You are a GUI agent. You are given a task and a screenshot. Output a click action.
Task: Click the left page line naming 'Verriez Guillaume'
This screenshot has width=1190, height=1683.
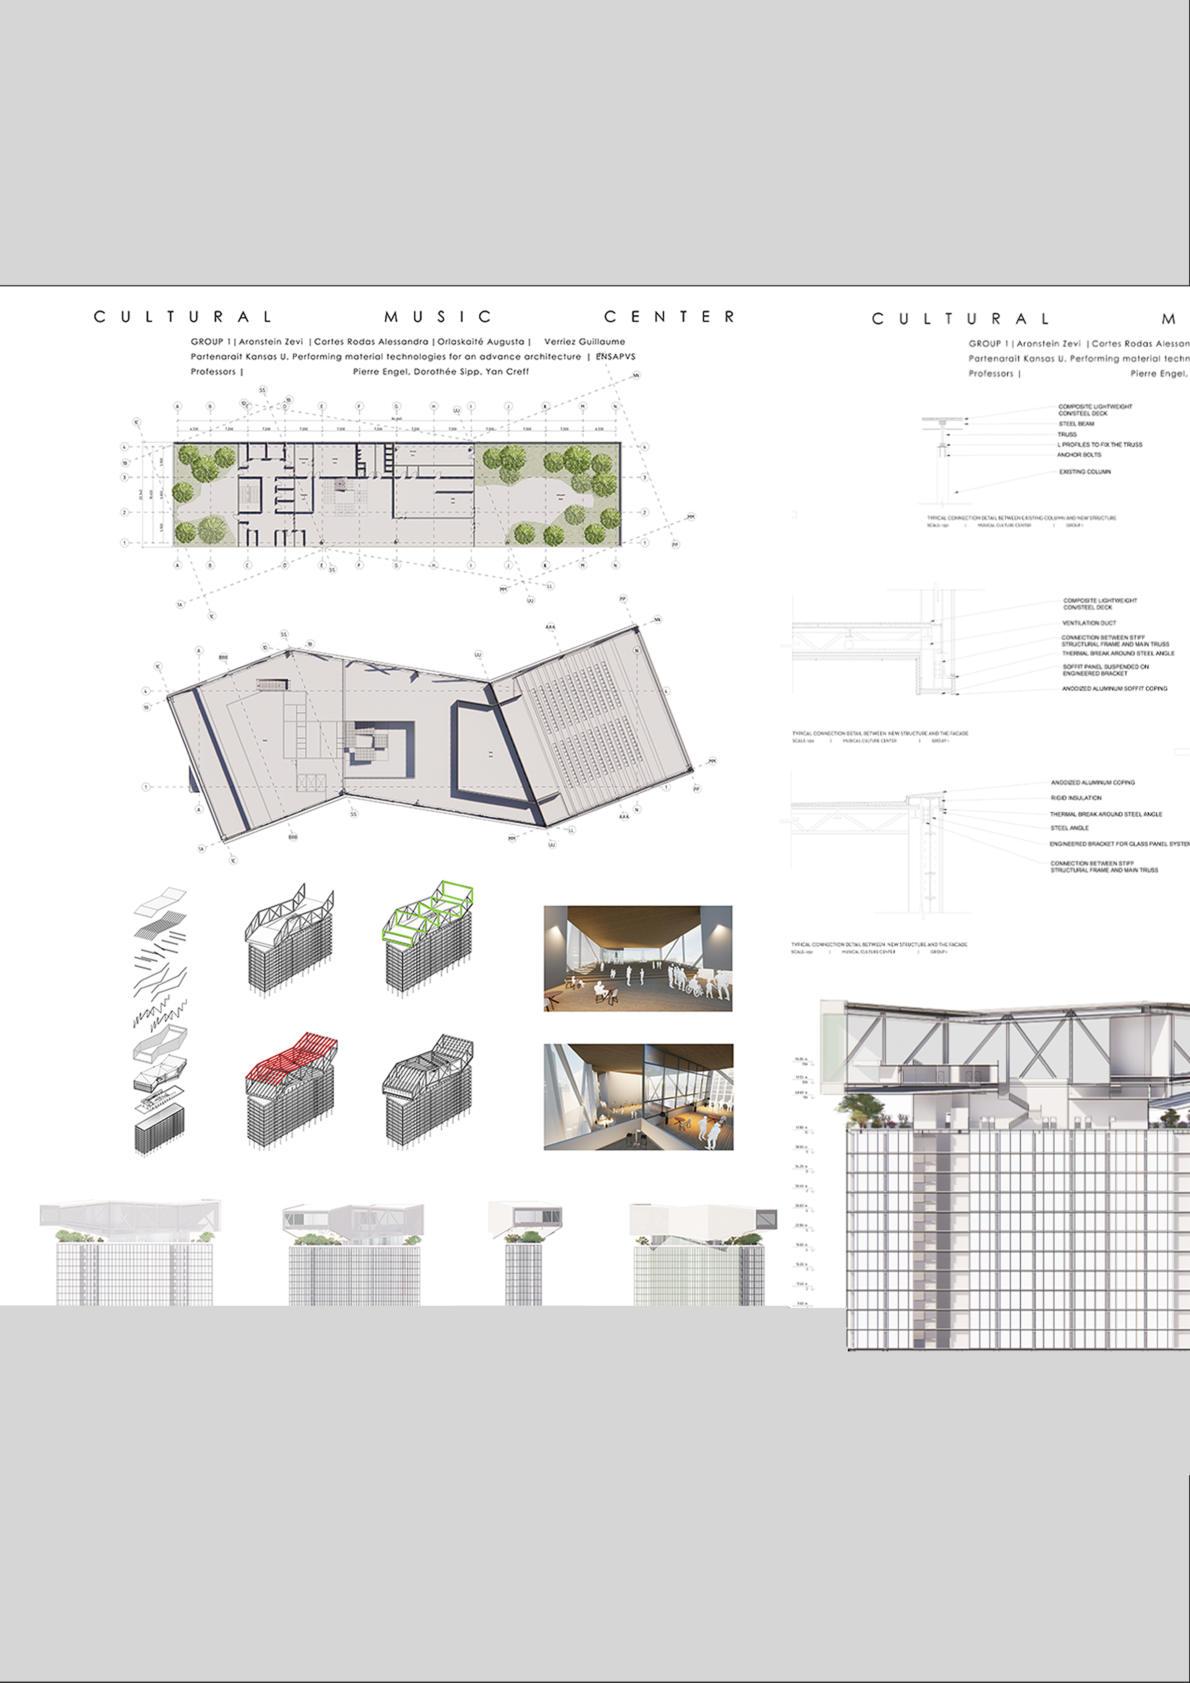click(x=408, y=341)
